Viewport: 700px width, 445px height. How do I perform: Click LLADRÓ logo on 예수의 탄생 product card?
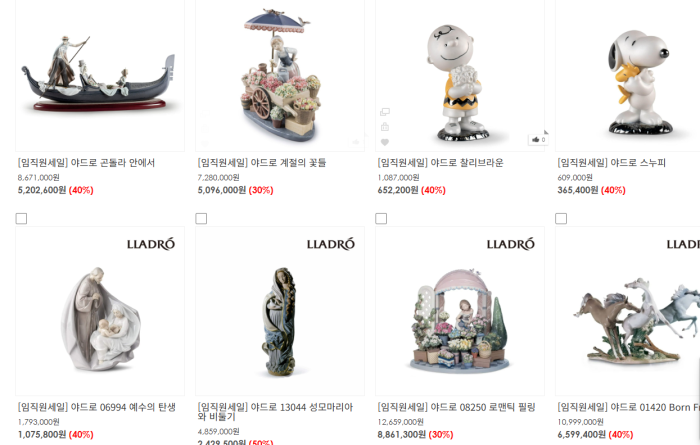150,244
